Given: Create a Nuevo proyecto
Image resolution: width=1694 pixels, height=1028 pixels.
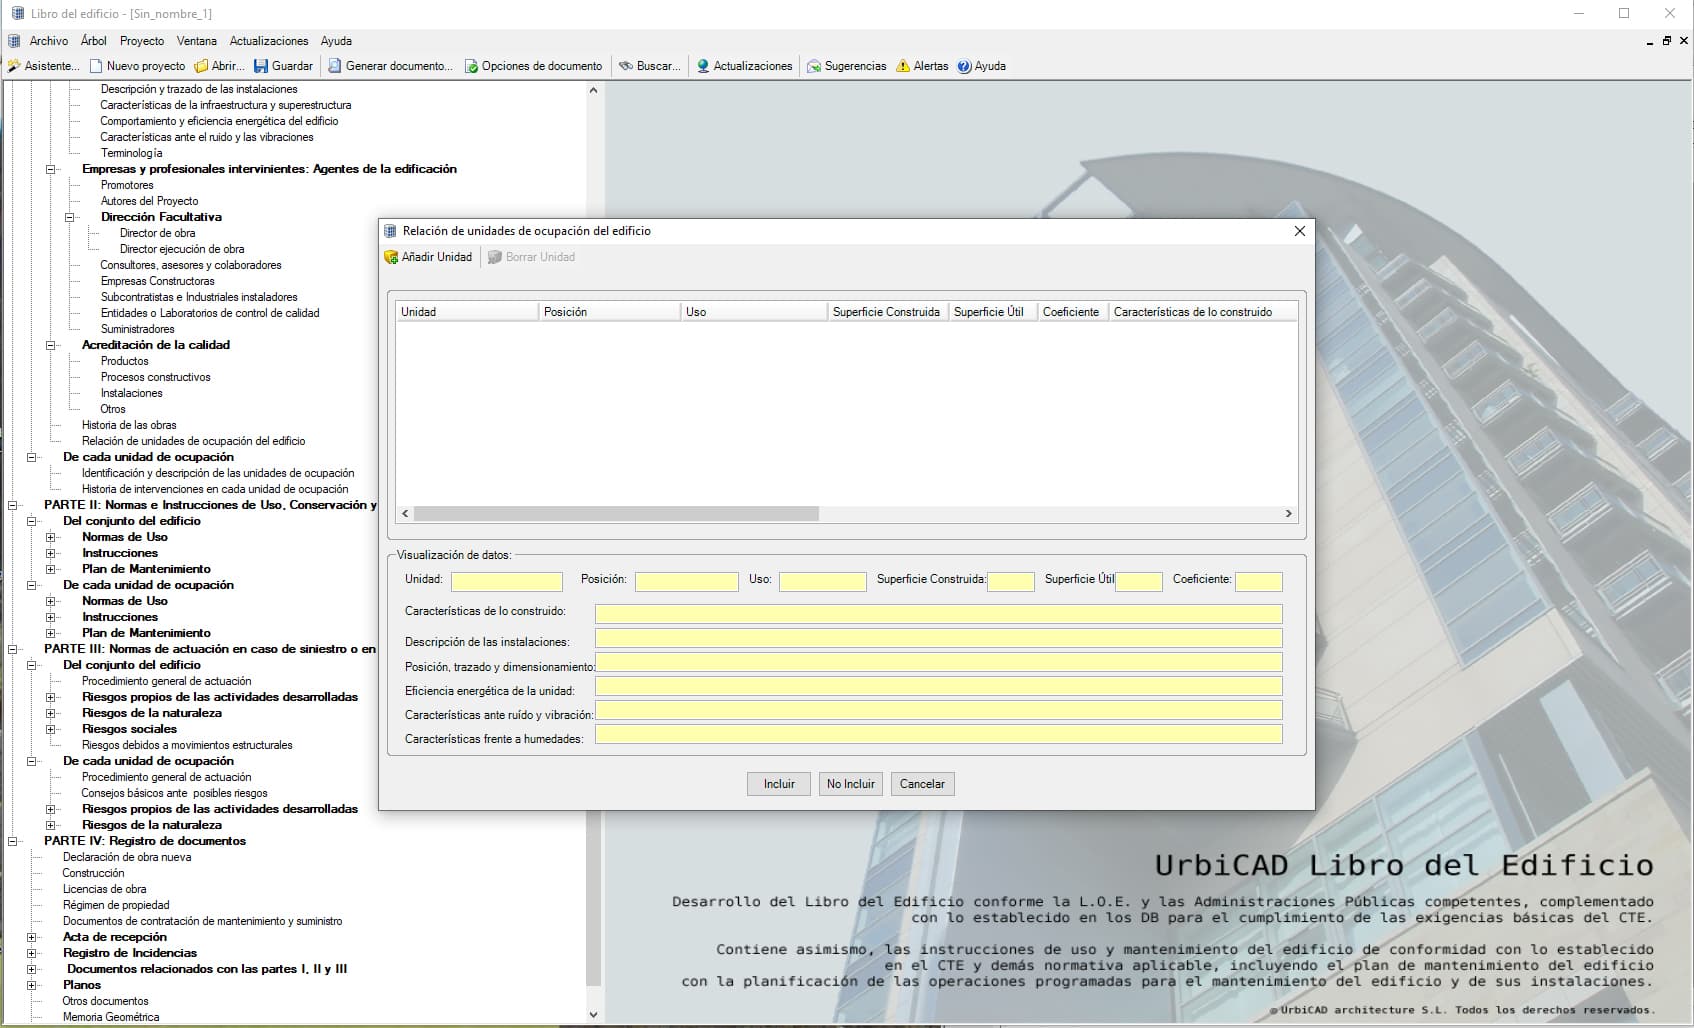Looking at the screenshot, I should coord(137,66).
